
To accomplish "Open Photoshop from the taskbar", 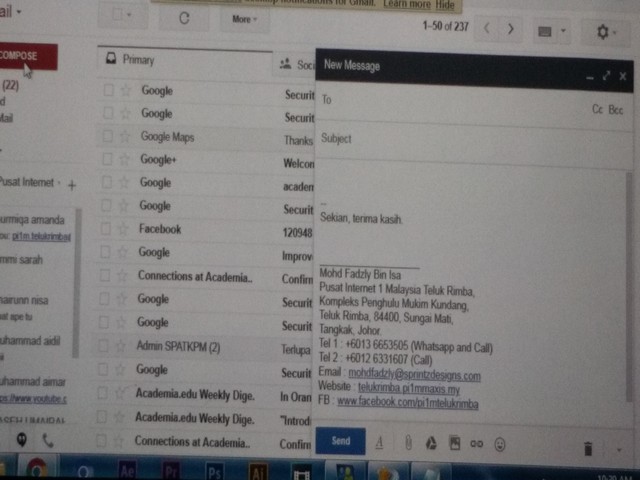I will [213, 471].
